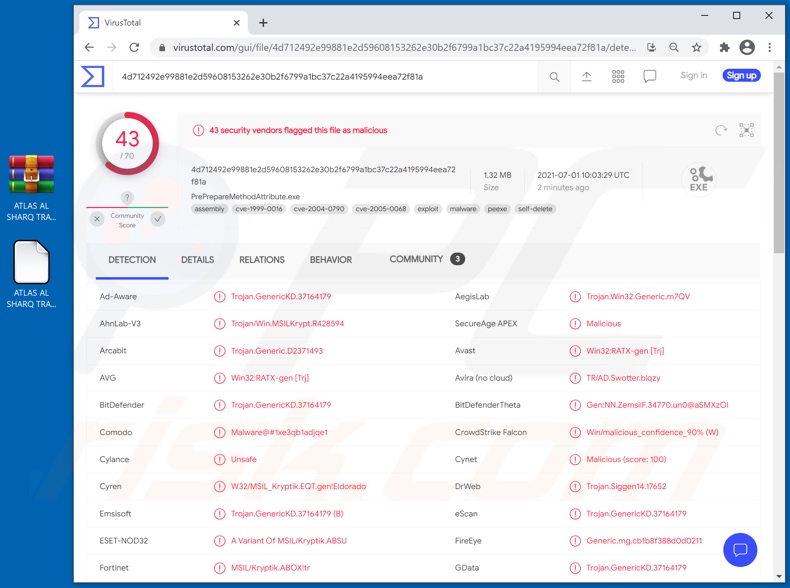Click the AhnLab-V3 Trojan/Win.MSILKrypt.R428594 result
This screenshot has height=588, width=790.
(x=287, y=323)
